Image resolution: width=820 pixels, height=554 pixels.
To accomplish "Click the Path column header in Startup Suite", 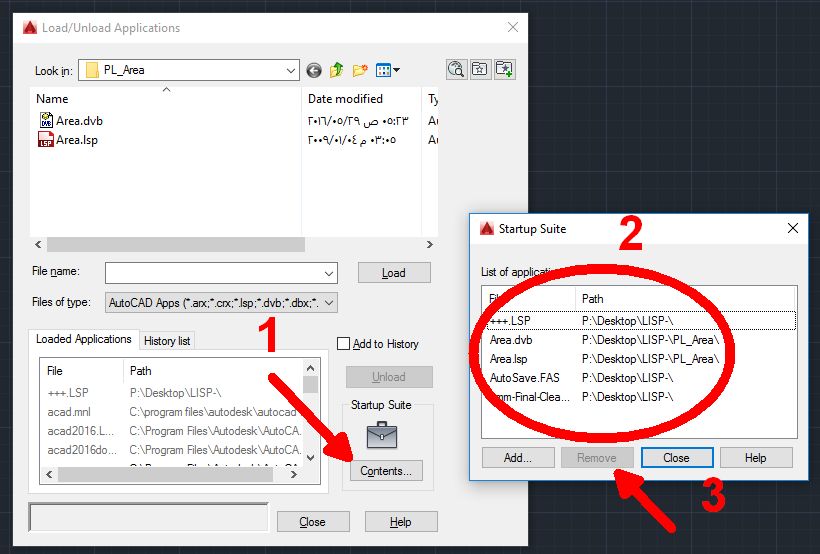I will 685,299.
